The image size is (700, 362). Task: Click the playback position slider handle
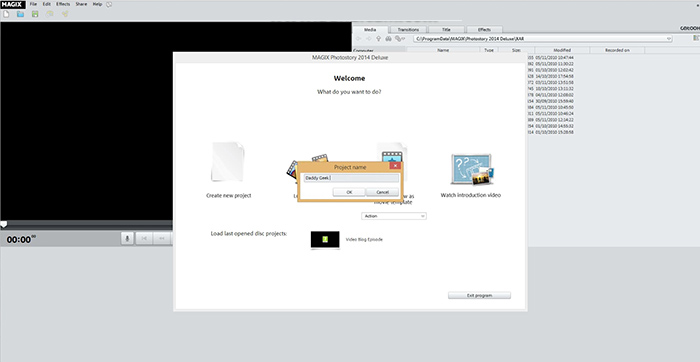click(x=4, y=225)
